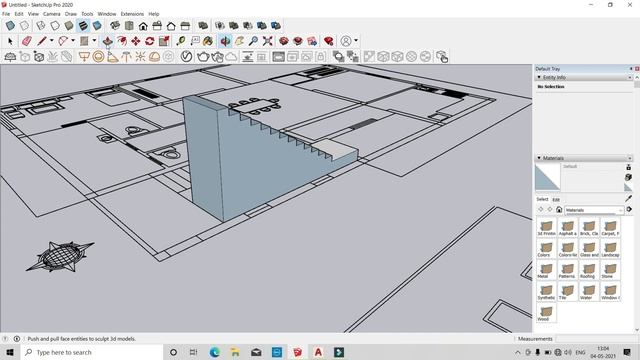This screenshot has height=360, width=640.
Task: Select the Move tool with red arrows
Action: [136, 41]
